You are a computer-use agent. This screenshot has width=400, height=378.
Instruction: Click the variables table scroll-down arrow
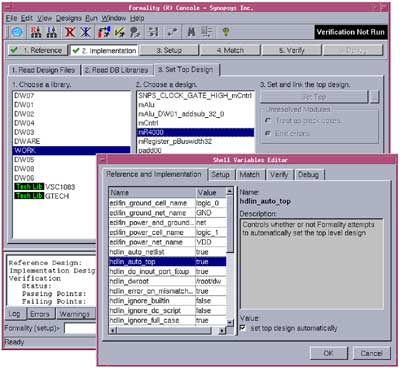[230, 322]
